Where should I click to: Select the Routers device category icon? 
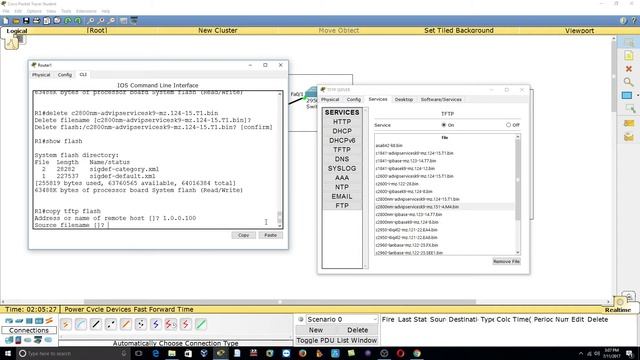[x=9, y=321]
